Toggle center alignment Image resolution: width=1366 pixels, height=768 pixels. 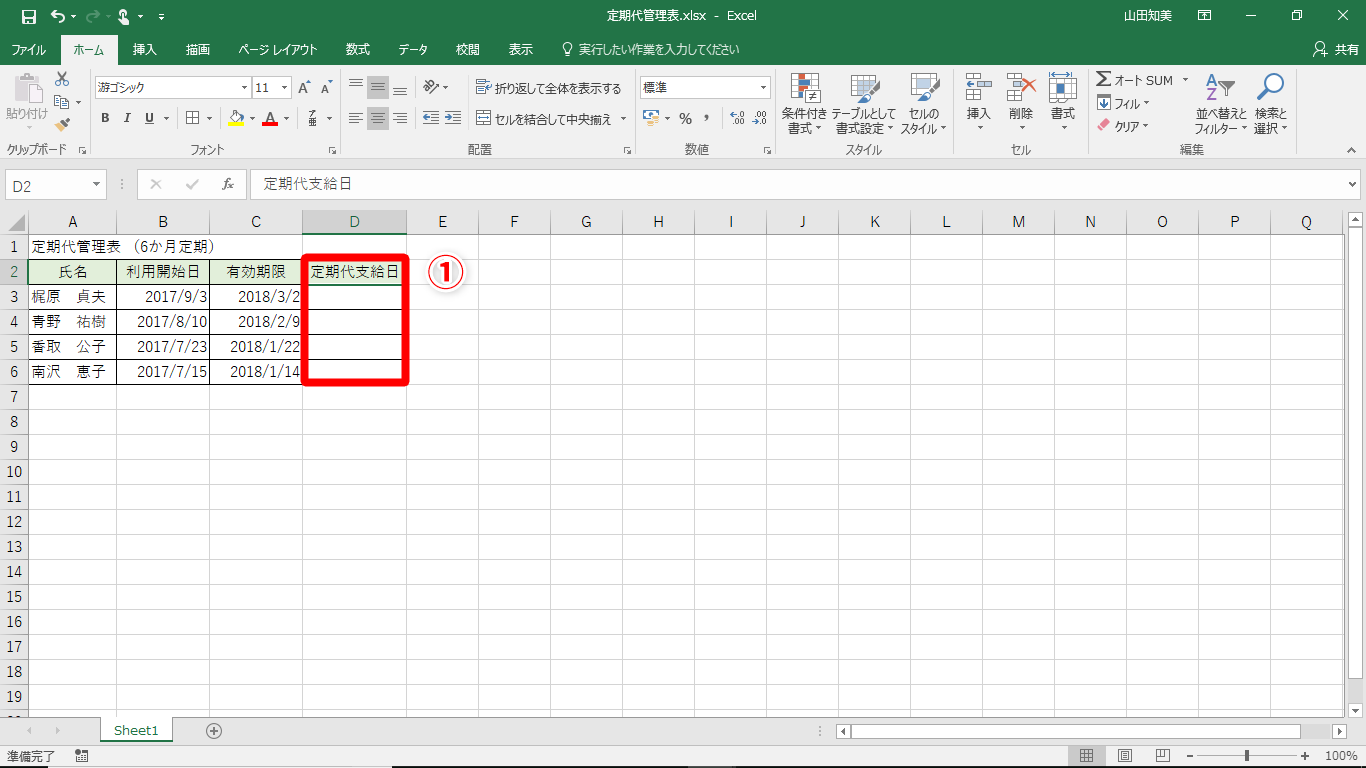[x=377, y=118]
